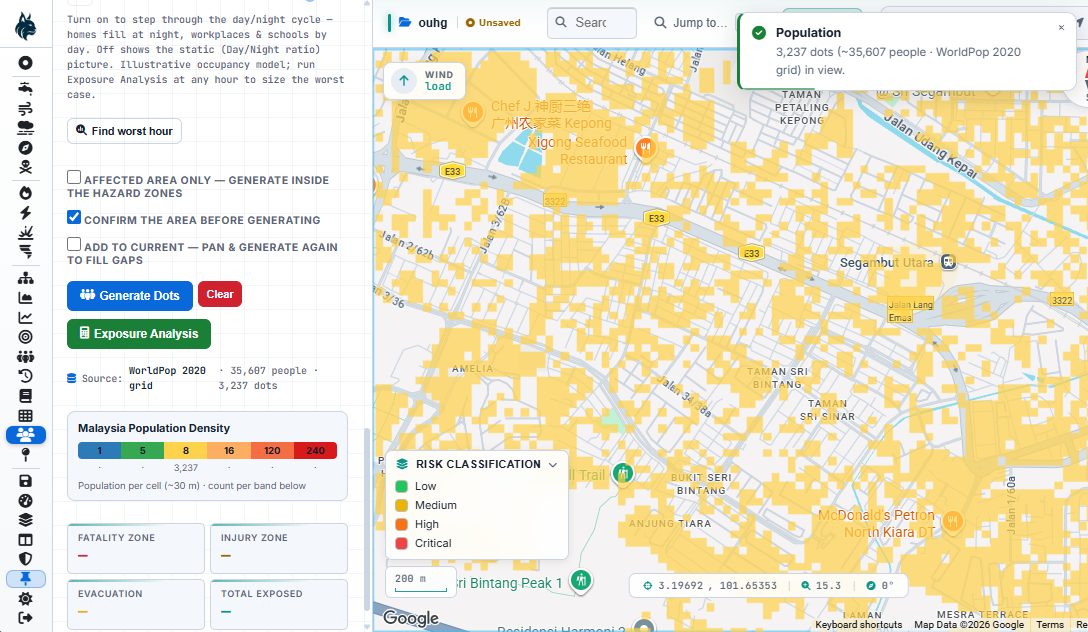Select the skull and crossbones toxic tool
The height and width of the screenshot is (632, 1088).
click(26, 167)
